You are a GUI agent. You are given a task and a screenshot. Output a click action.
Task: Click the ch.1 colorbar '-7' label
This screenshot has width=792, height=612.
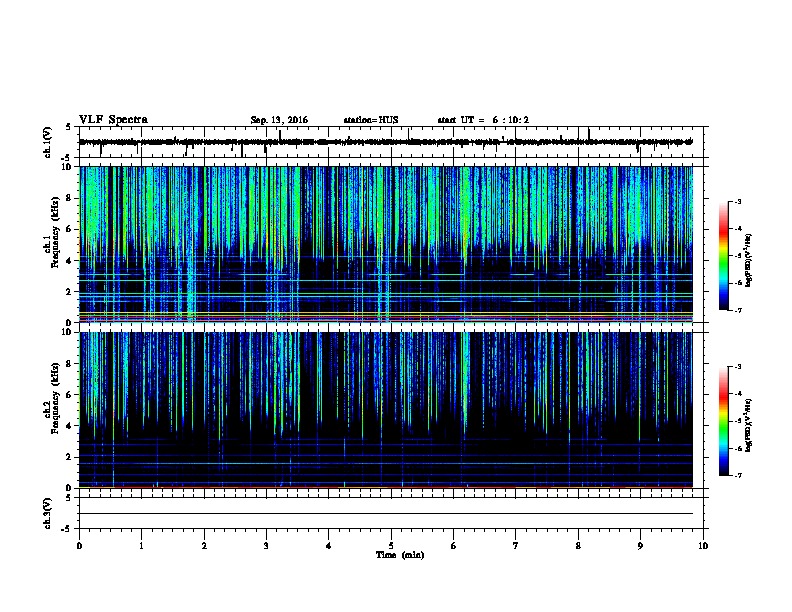(x=738, y=310)
